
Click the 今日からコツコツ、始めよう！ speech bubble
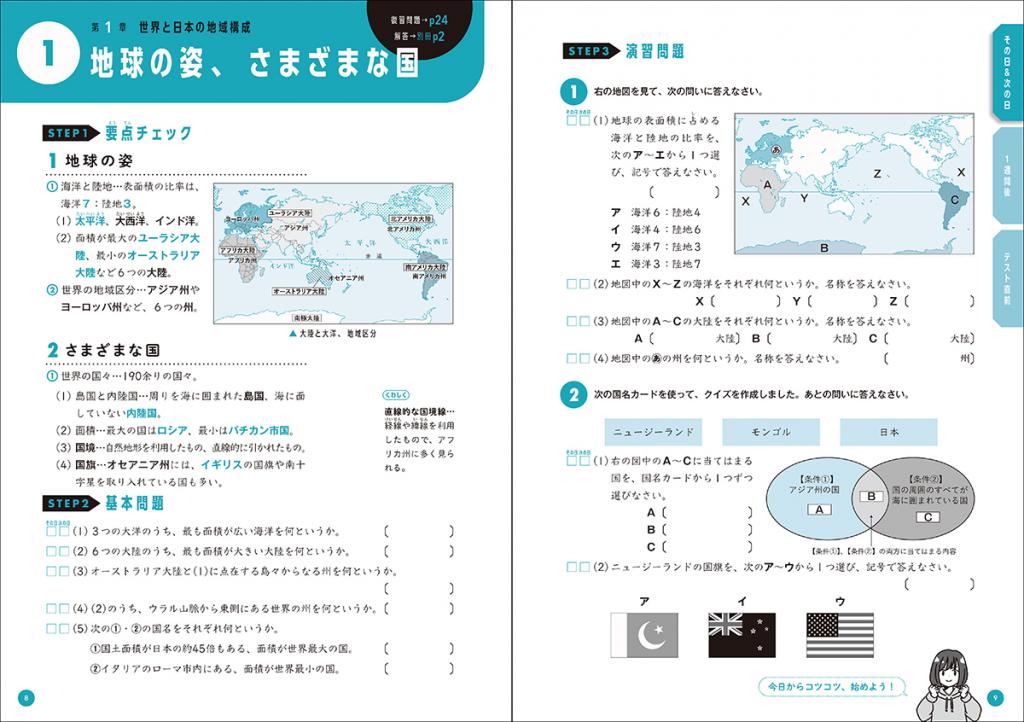click(x=833, y=687)
